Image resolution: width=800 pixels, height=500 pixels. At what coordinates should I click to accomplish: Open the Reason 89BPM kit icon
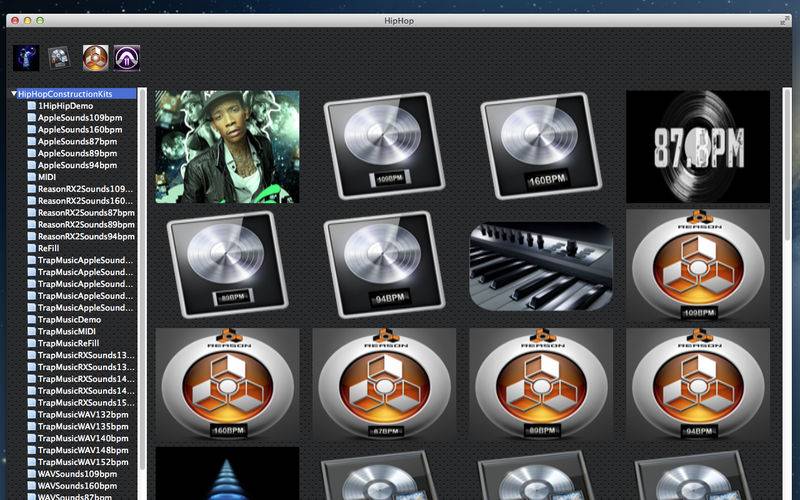(x=541, y=384)
